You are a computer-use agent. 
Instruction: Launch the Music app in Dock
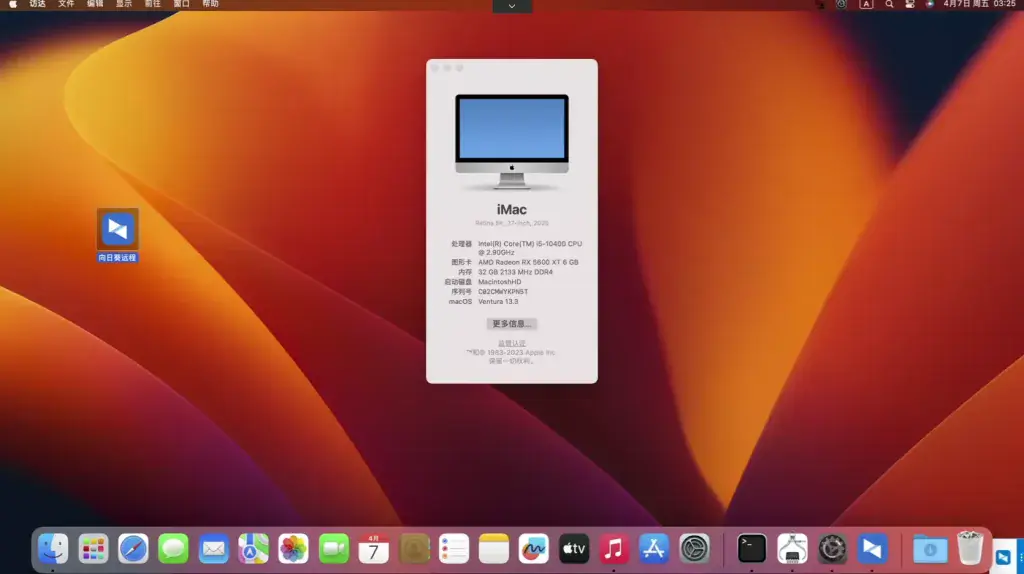tap(614, 549)
